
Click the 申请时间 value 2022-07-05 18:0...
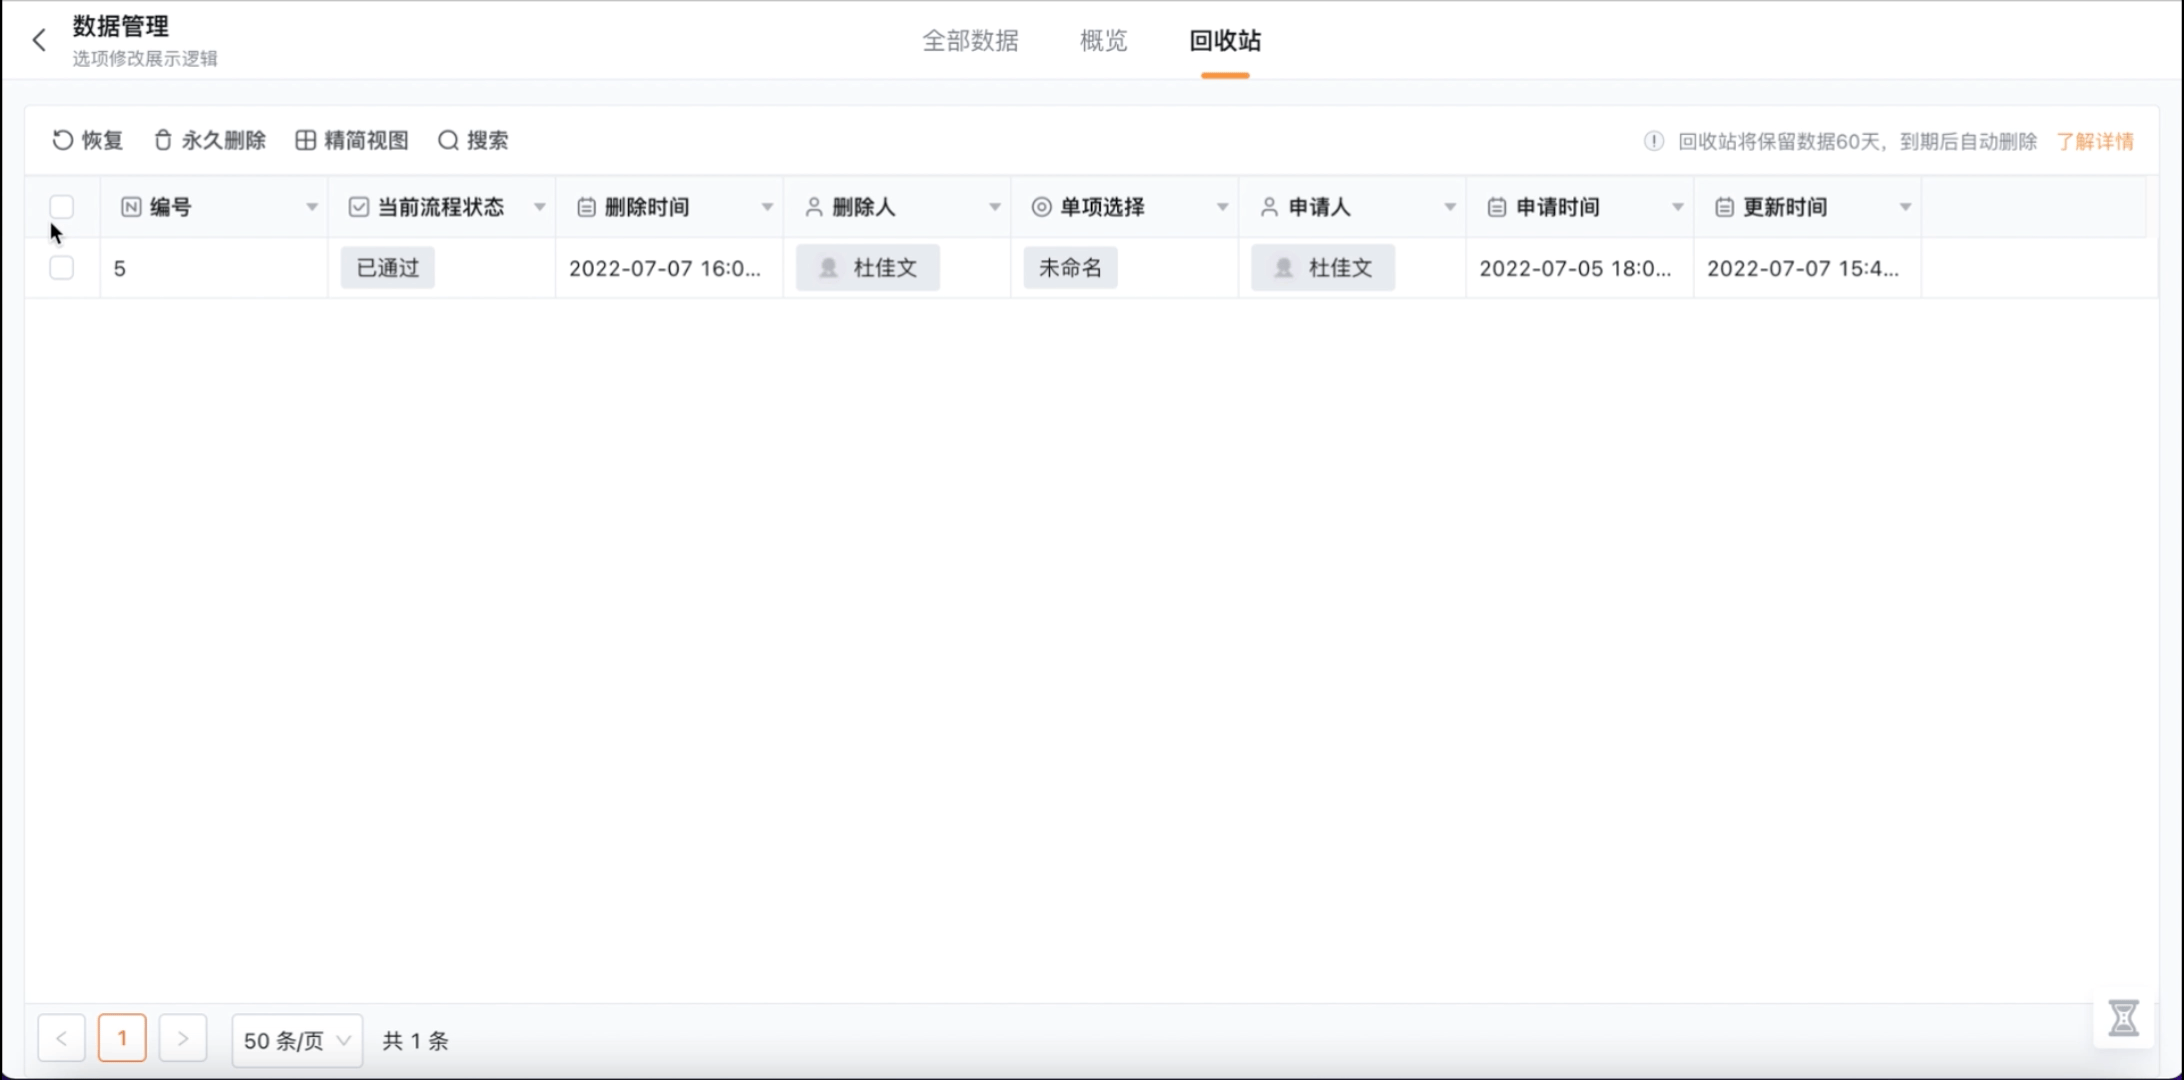click(x=1575, y=268)
